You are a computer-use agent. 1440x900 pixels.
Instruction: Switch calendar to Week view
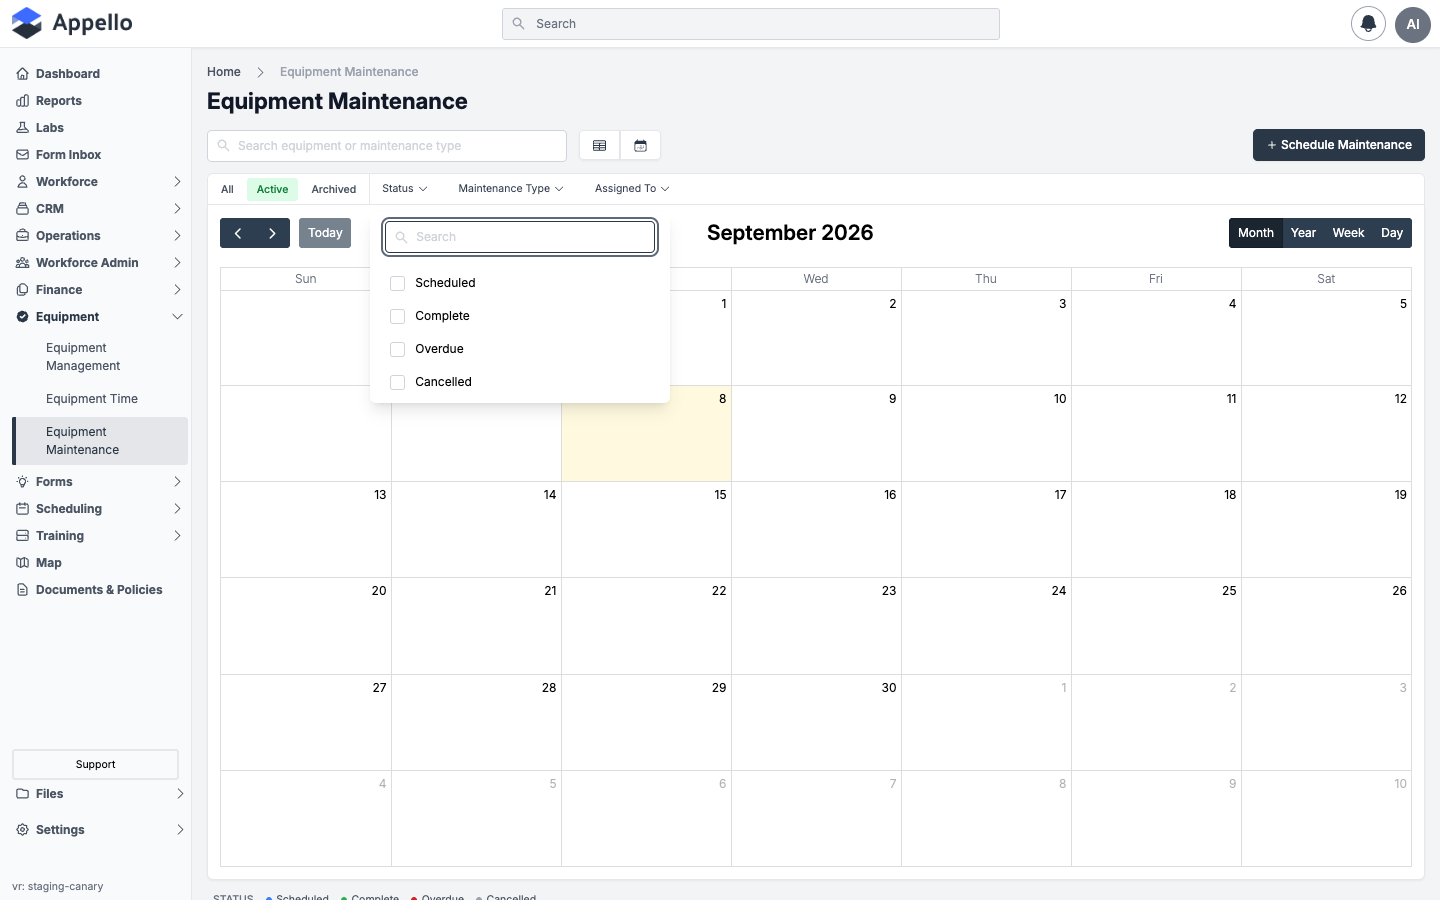tap(1348, 233)
